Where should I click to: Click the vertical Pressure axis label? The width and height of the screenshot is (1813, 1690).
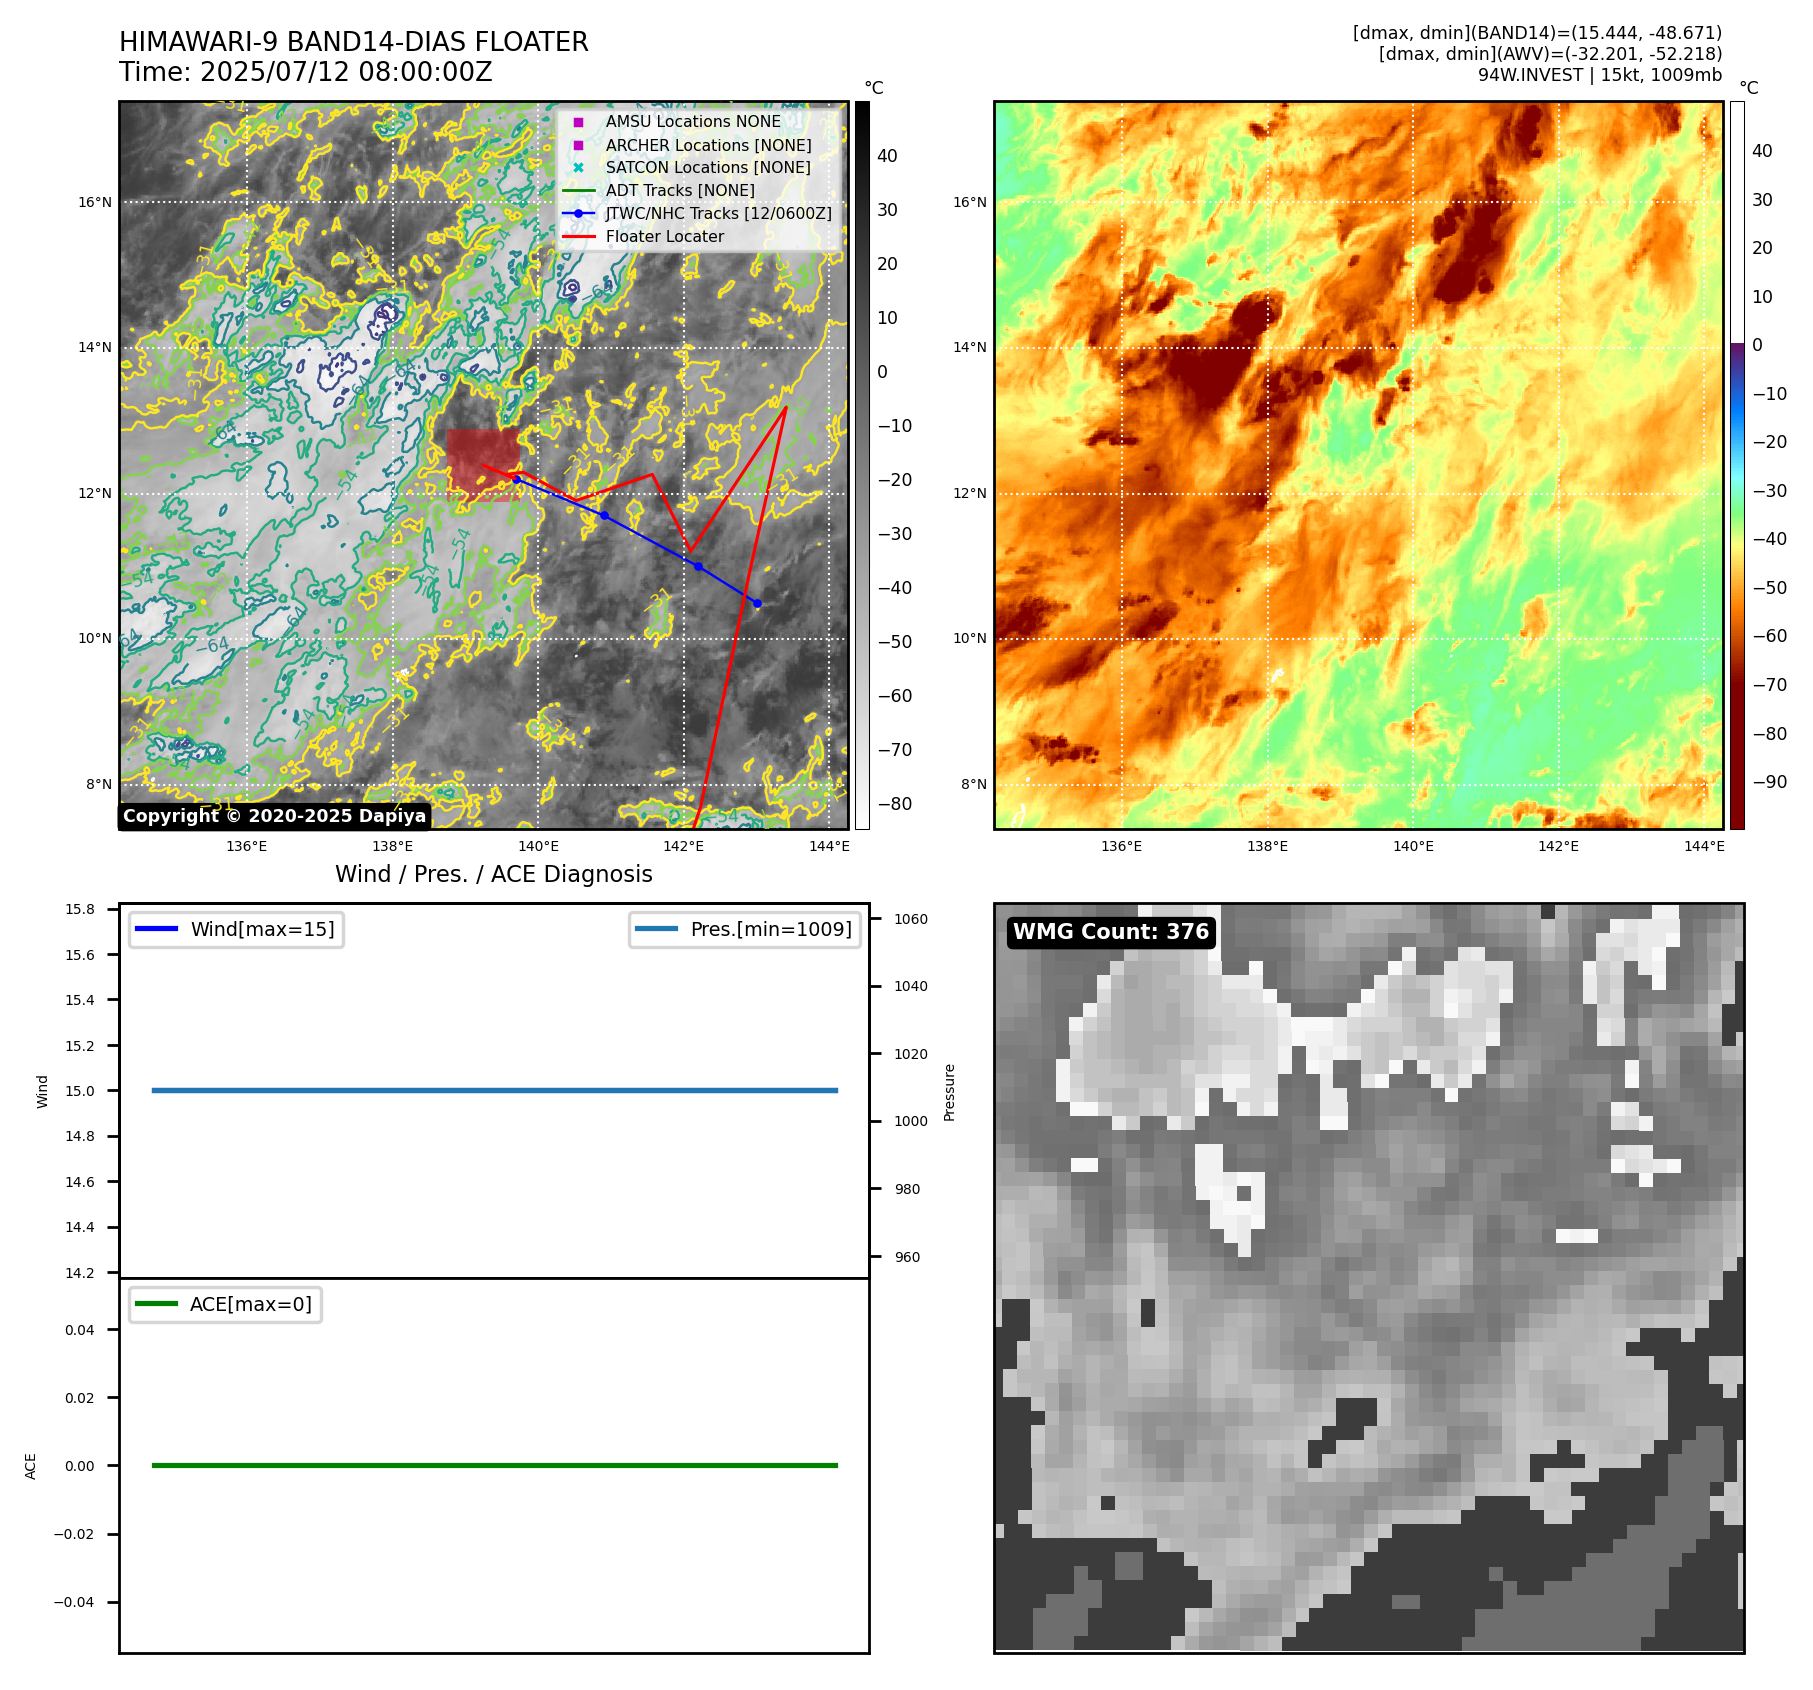tap(949, 1092)
